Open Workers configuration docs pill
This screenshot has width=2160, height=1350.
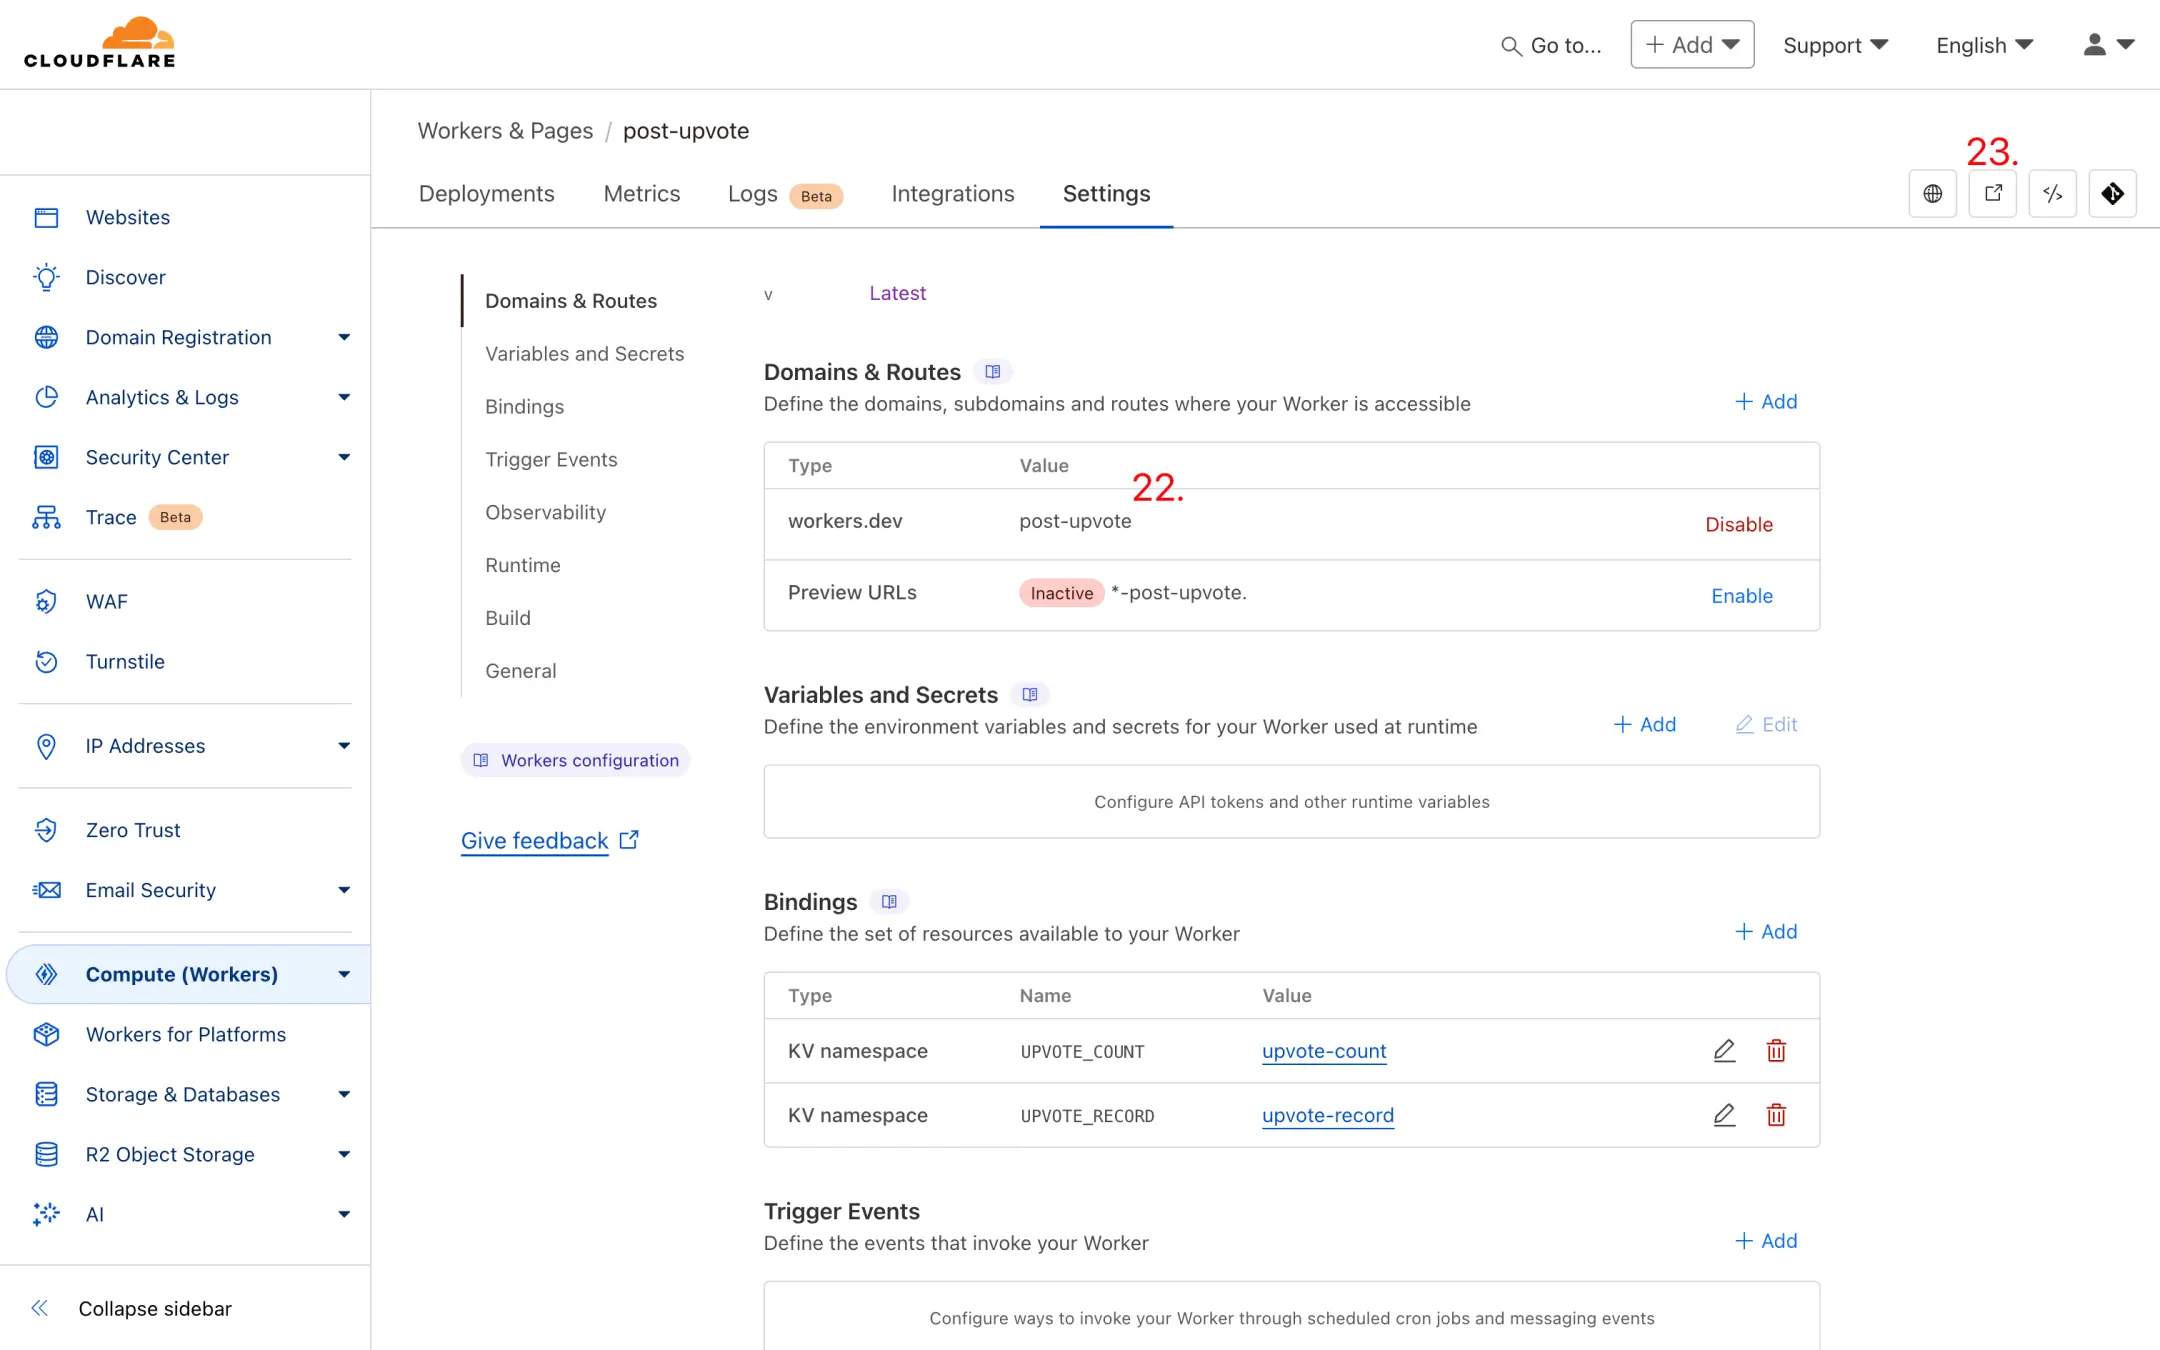575,760
